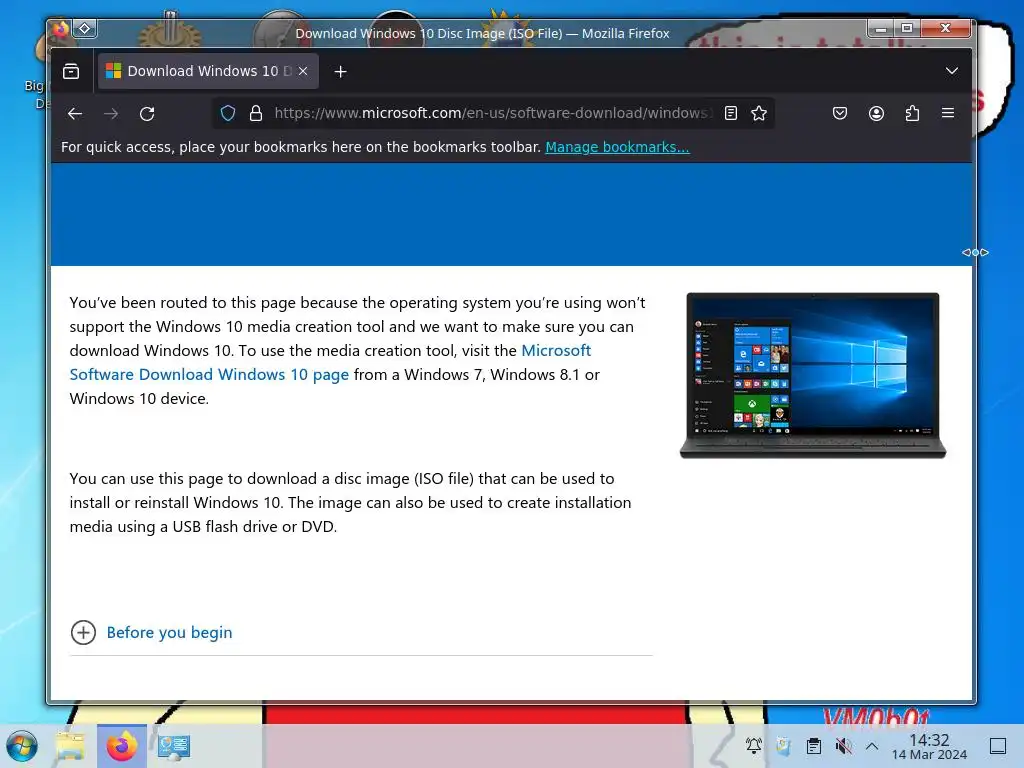Toggle pin on all desktops titlebar icon
Viewport: 1024px width, 768px height.
(85, 29)
